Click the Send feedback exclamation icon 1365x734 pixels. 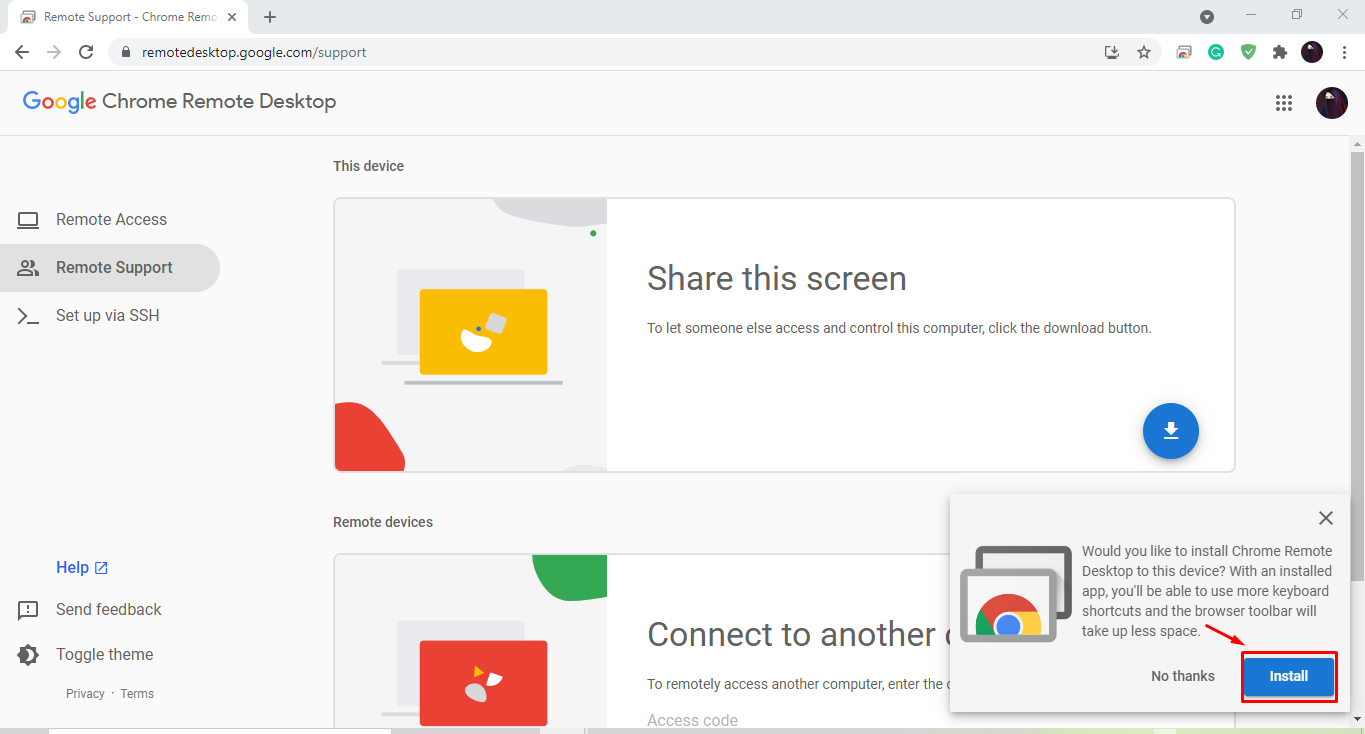tap(28, 610)
